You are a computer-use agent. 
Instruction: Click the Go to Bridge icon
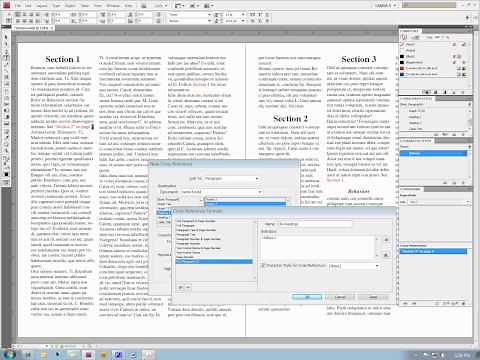pyautogui.click(x=144, y=6)
